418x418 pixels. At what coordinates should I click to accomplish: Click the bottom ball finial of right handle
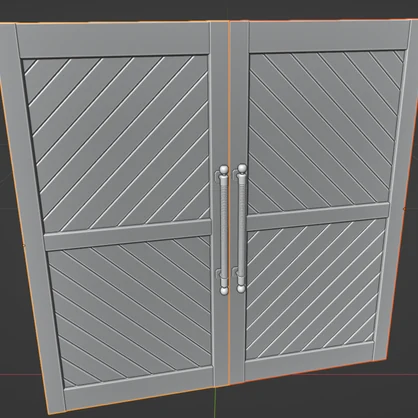click(241, 289)
